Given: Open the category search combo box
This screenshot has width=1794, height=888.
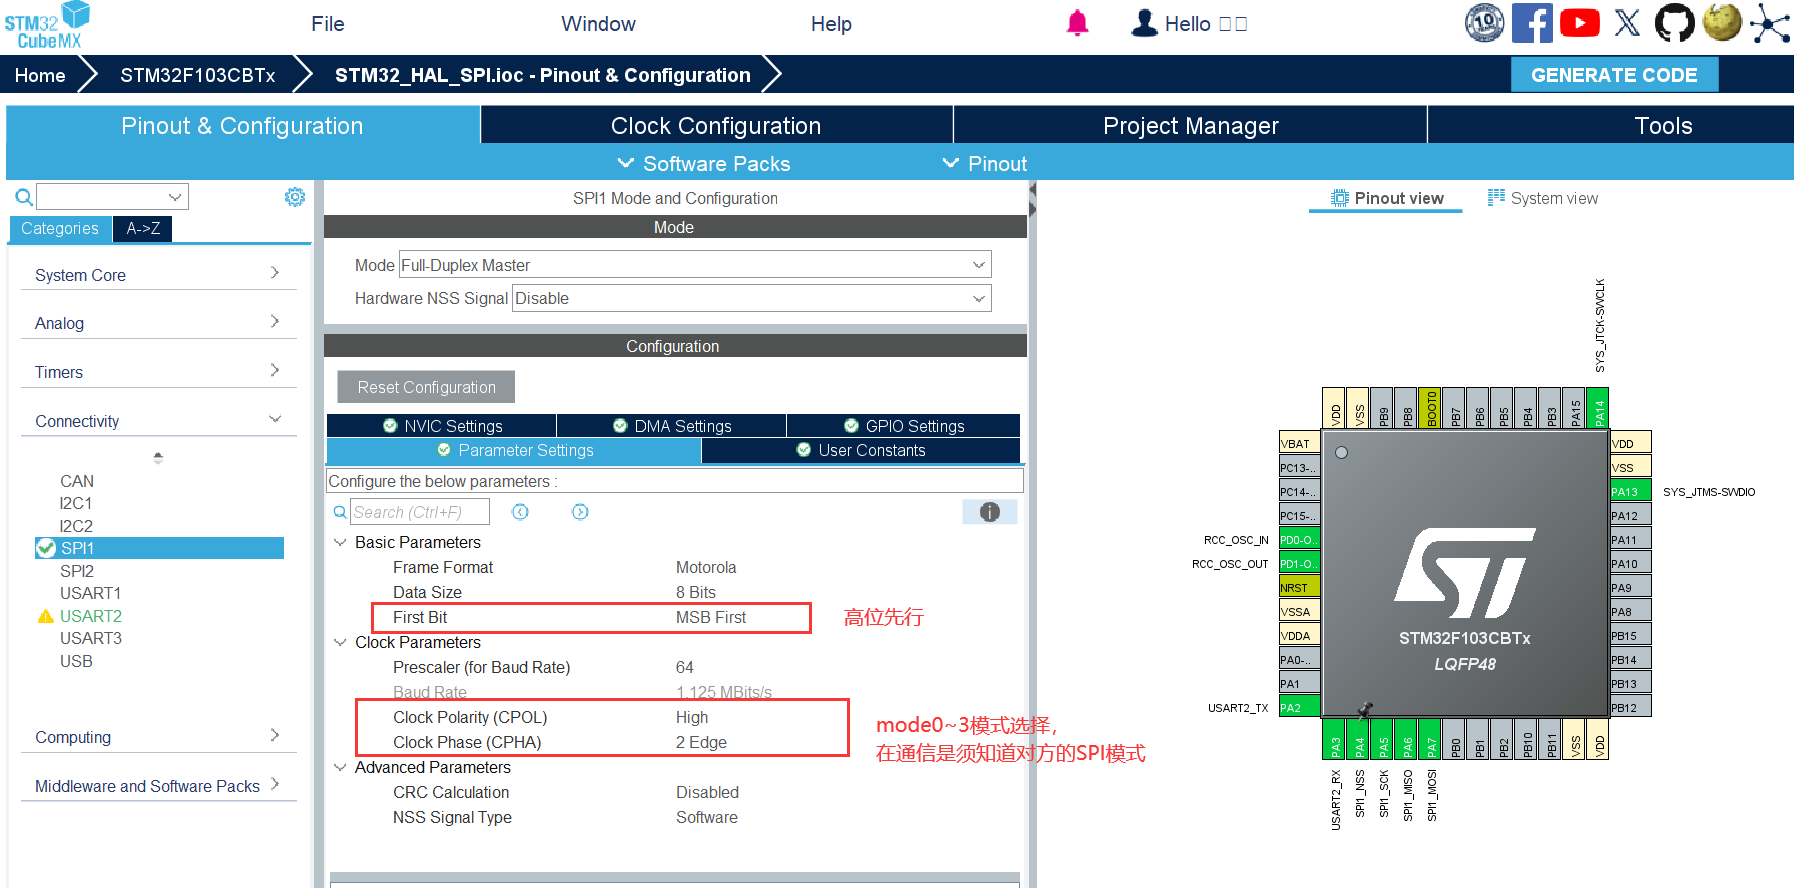Looking at the screenshot, I should [112, 197].
